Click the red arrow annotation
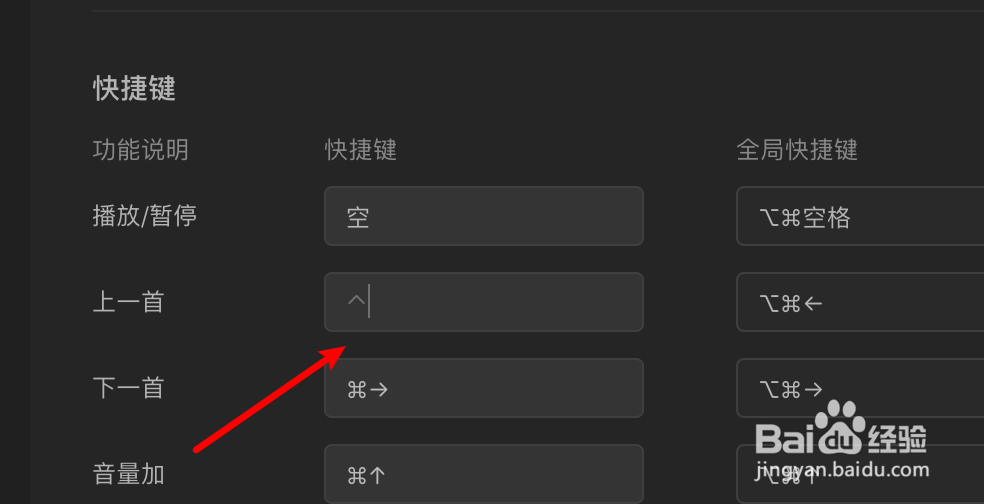Viewport: 984px width, 504px height. click(270, 398)
